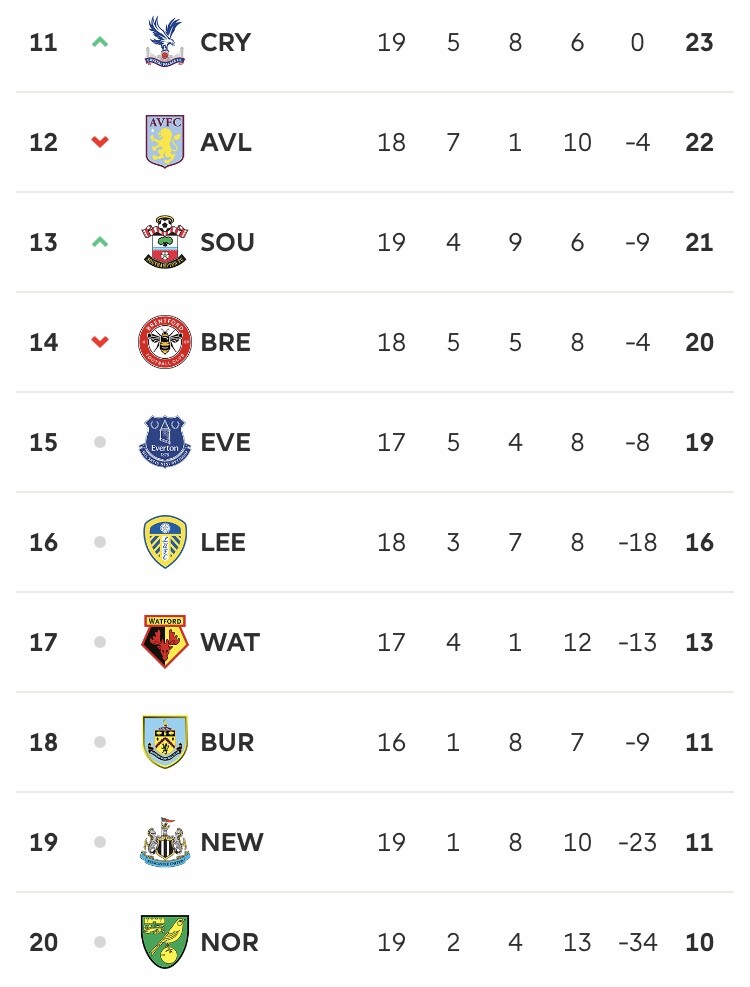Click the Crystal Palace club crest
This screenshot has height=987, width=750.
(x=164, y=42)
